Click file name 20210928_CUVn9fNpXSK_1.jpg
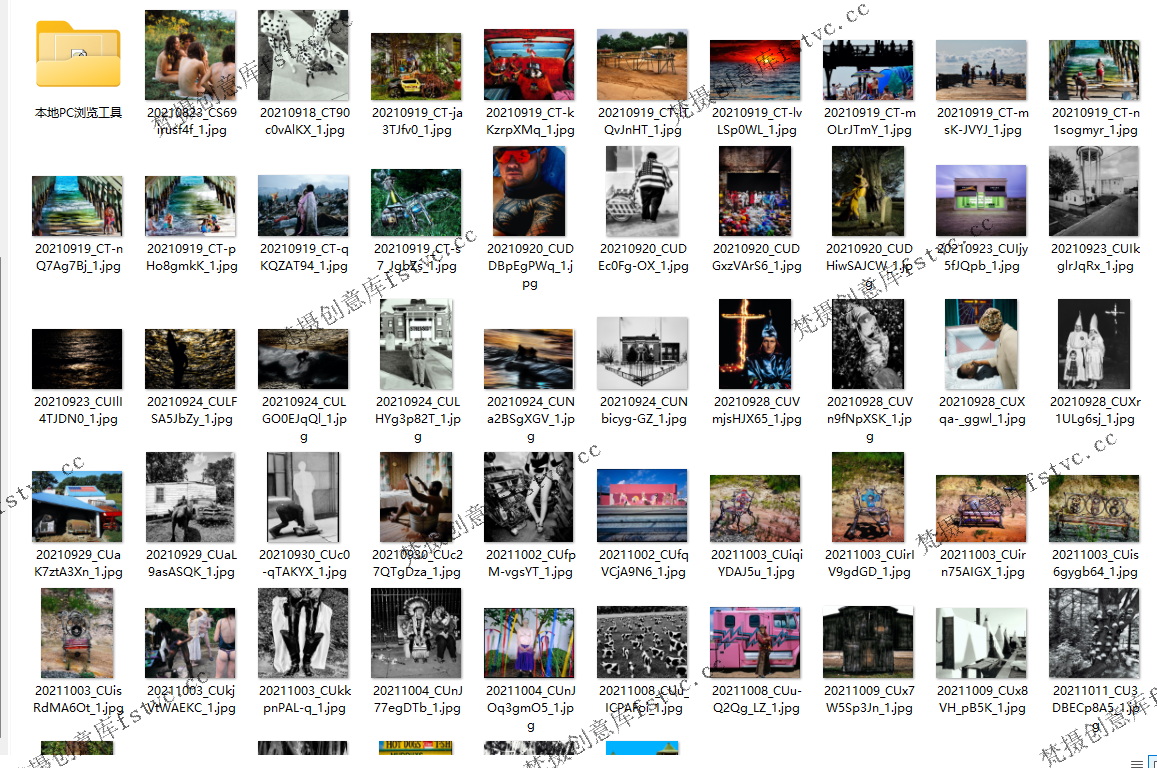 coord(869,418)
